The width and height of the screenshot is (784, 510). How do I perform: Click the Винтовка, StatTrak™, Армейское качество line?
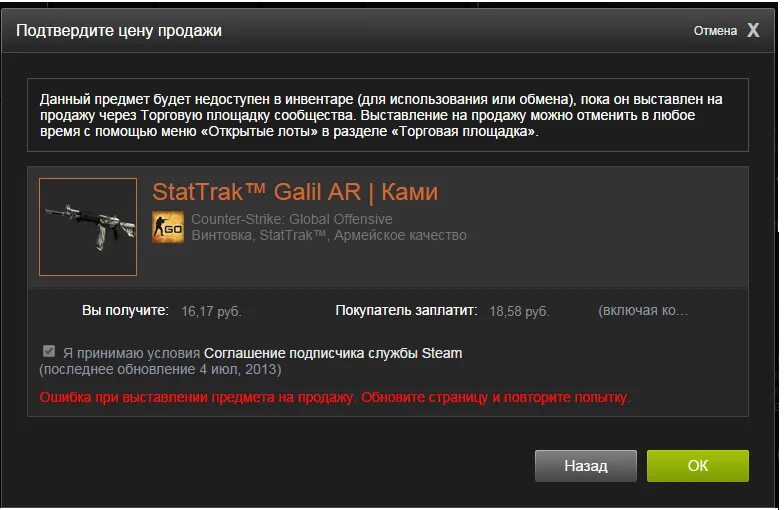point(328,235)
